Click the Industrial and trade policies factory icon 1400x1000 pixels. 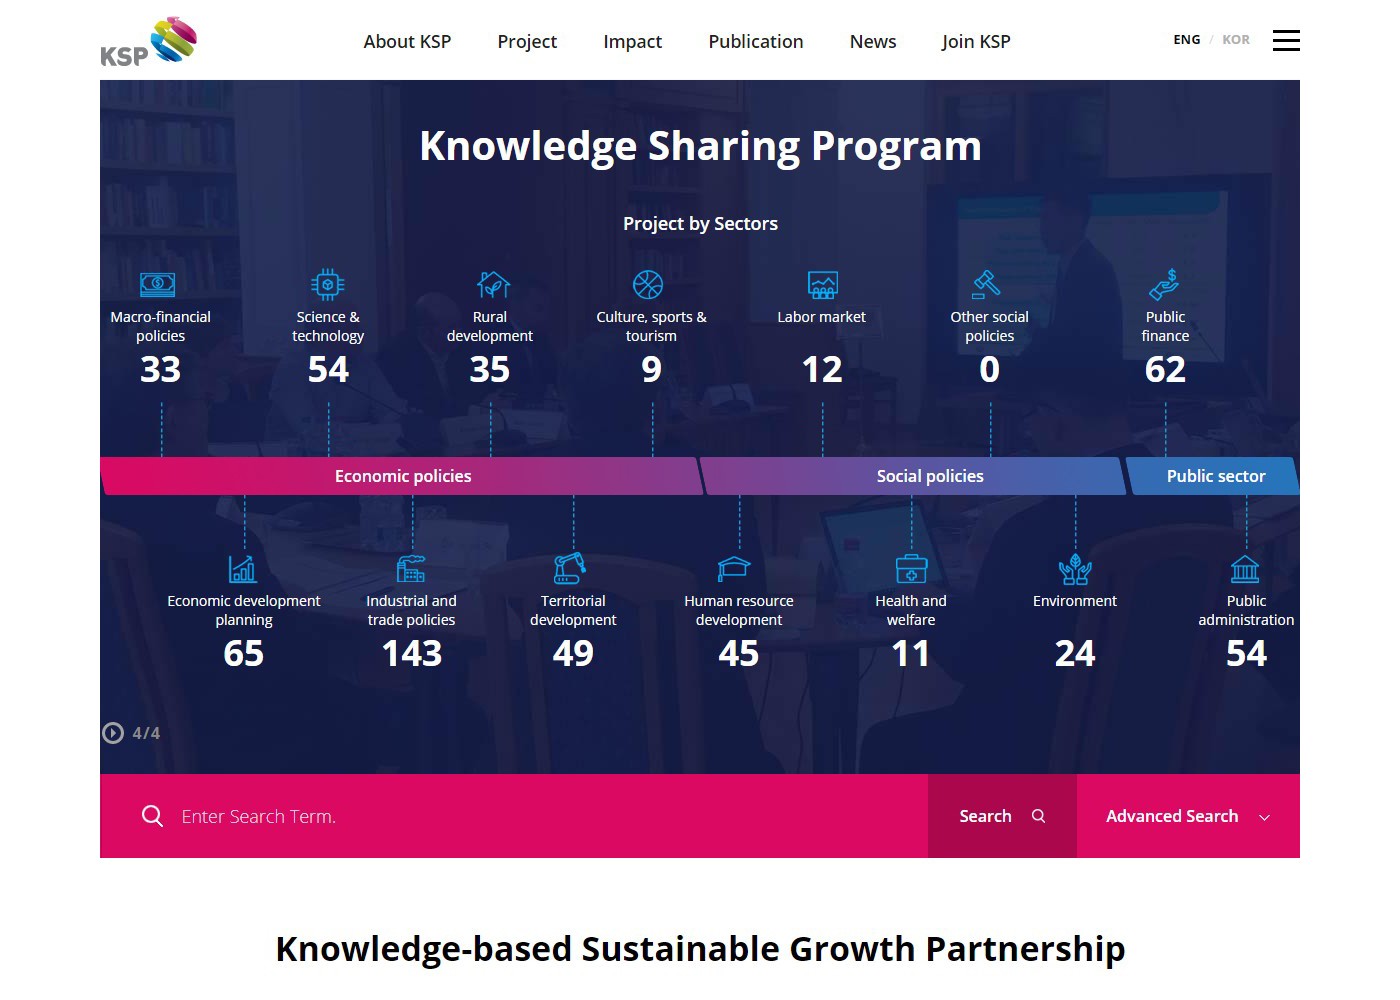pos(411,569)
